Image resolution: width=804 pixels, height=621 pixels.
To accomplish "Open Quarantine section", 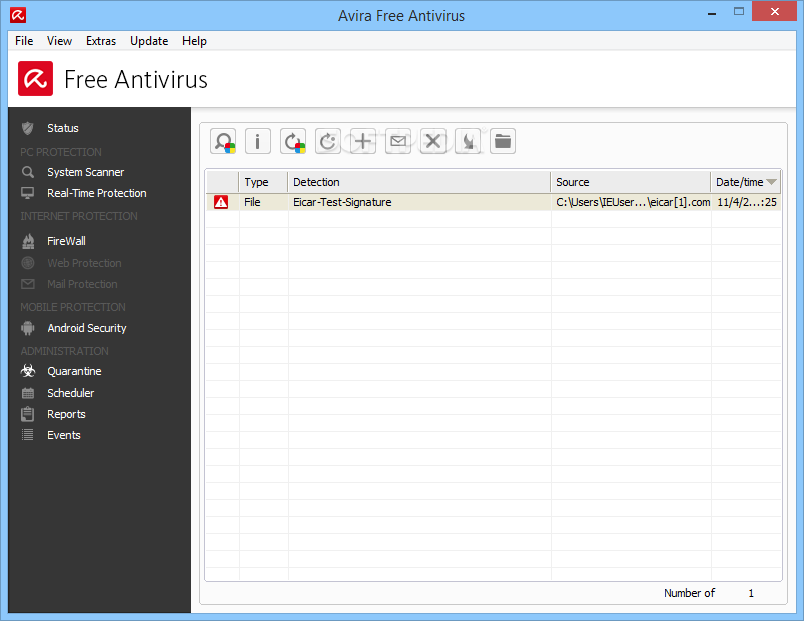I will click(74, 371).
